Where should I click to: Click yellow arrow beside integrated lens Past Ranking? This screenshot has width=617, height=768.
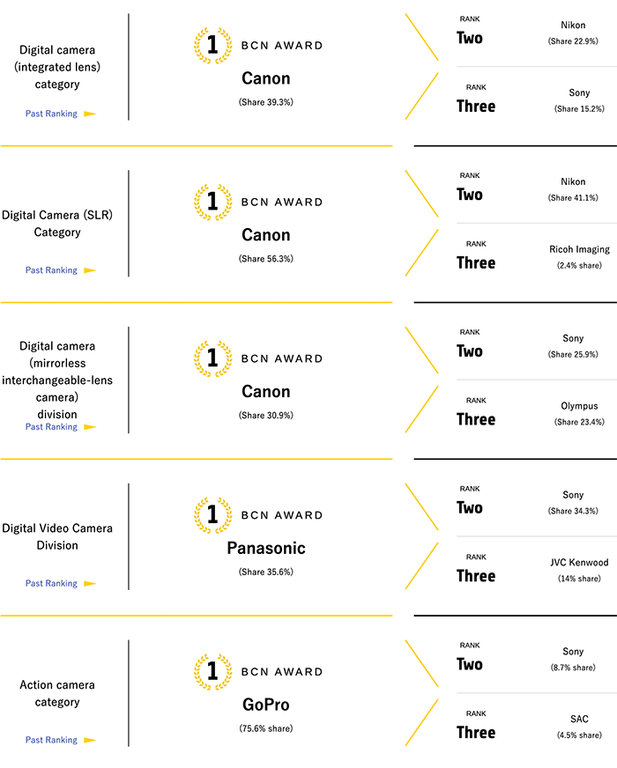(89, 114)
